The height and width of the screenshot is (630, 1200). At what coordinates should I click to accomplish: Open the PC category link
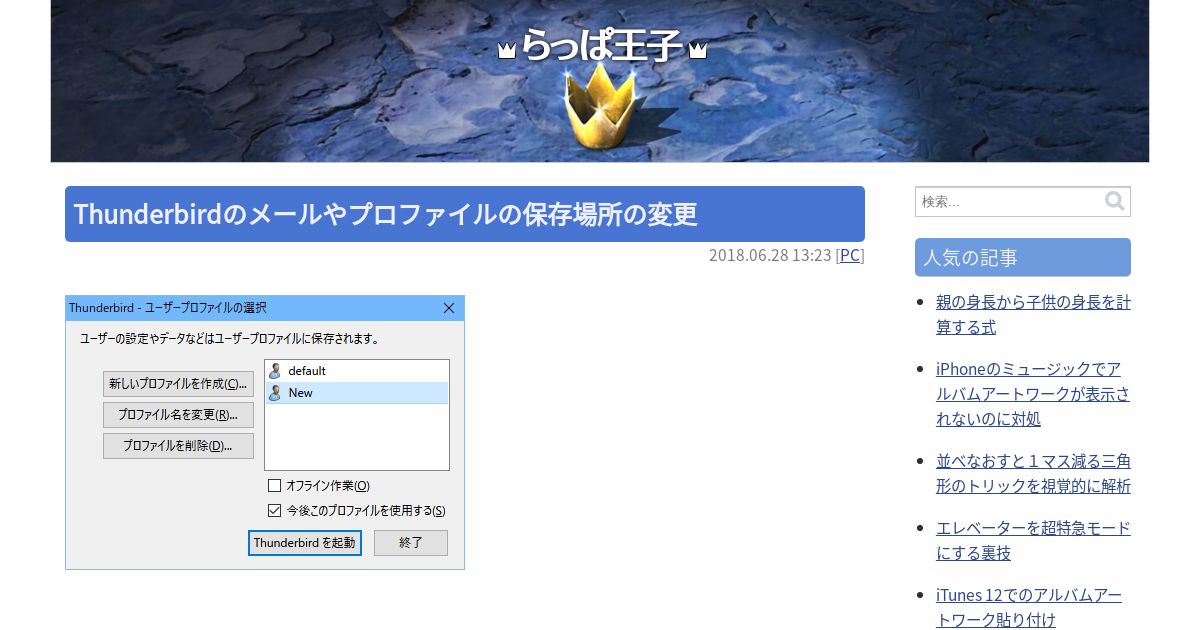point(850,255)
